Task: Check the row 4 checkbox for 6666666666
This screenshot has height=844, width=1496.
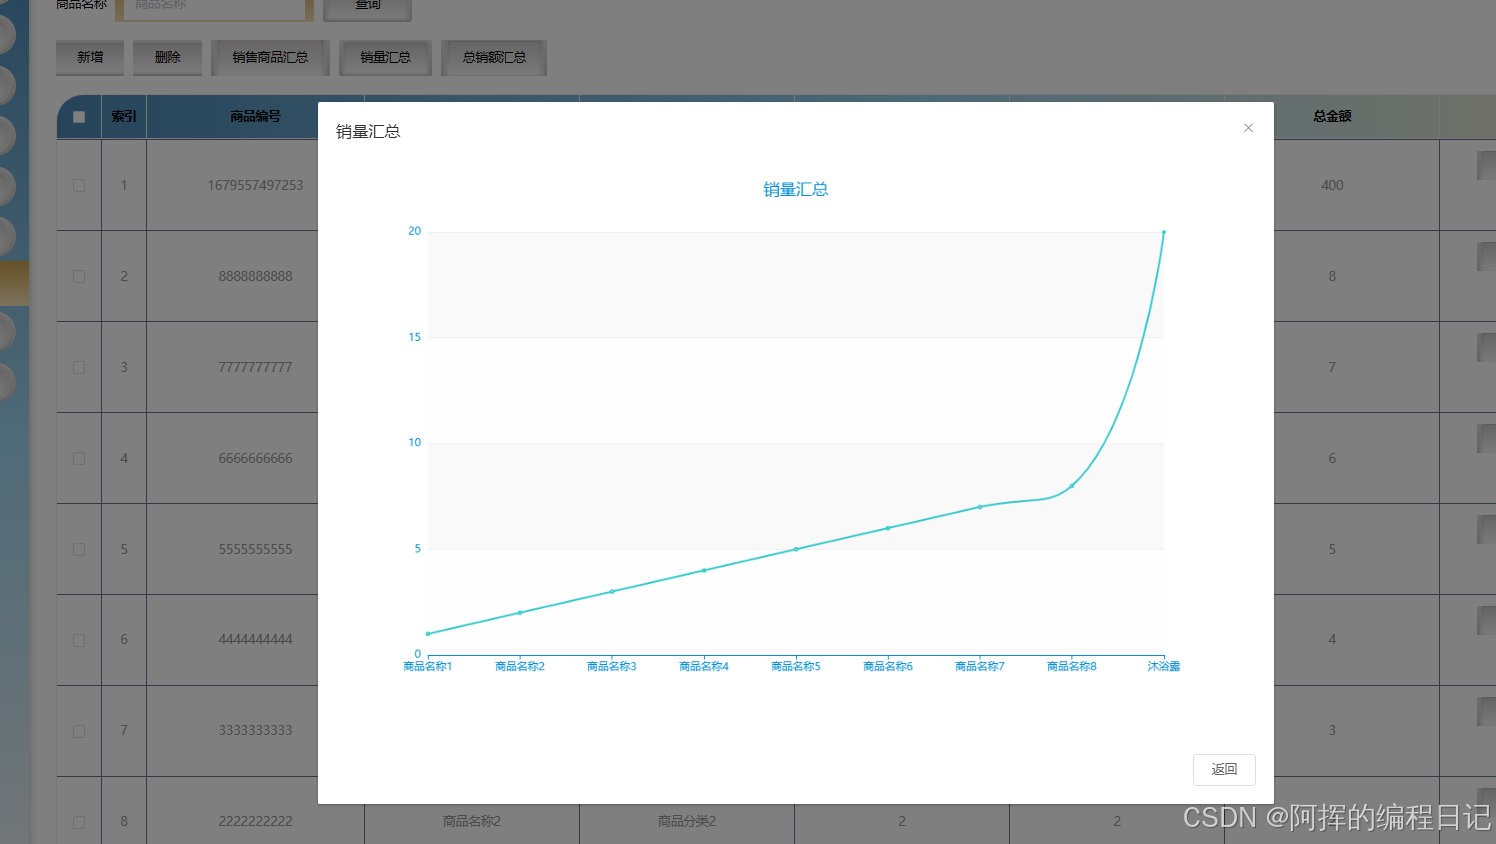Action: (x=79, y=458)
